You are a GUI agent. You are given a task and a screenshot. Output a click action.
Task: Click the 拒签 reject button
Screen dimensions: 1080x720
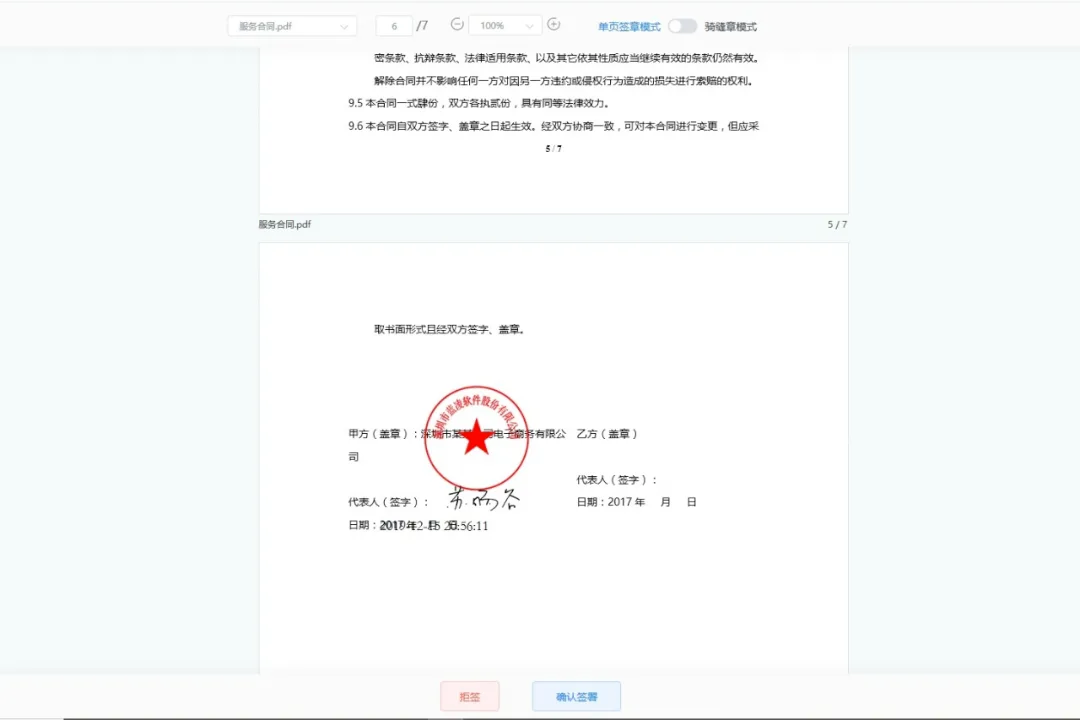[470, 696]
